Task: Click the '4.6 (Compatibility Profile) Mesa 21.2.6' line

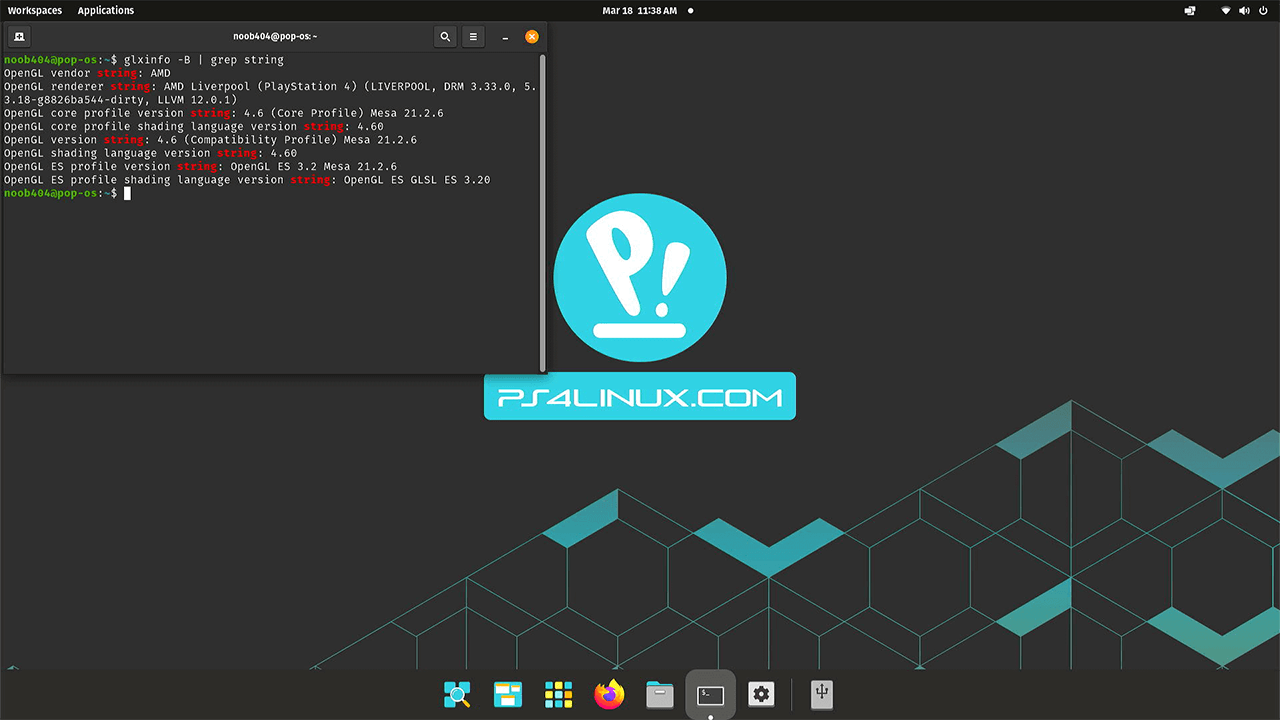Action: pos(210,140)
